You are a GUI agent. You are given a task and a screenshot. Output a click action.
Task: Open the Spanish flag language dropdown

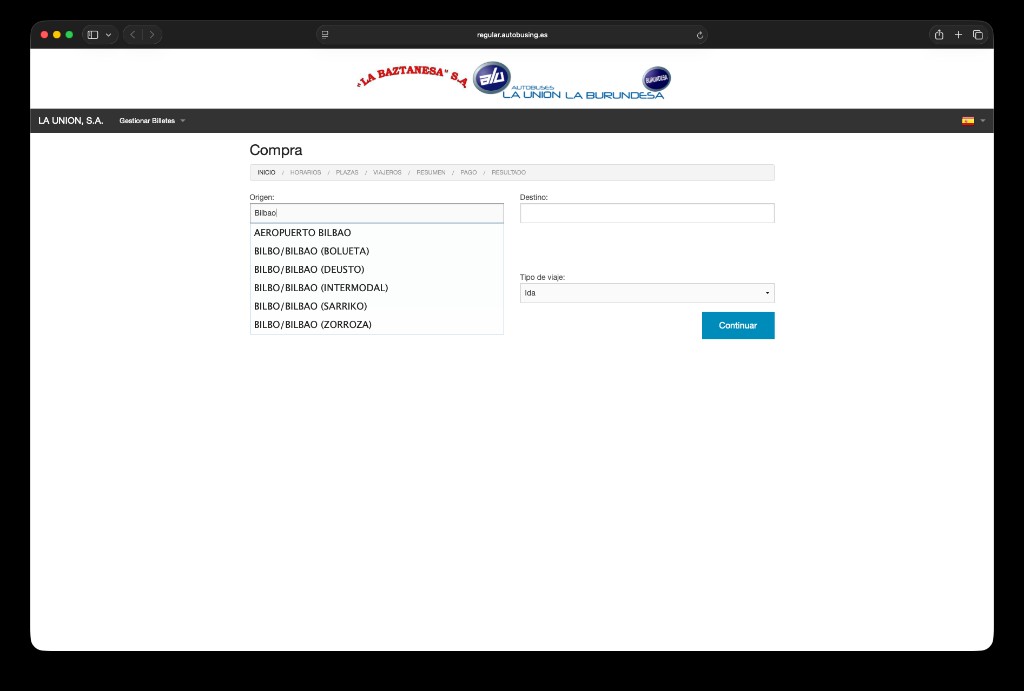[x=973, y=121]
